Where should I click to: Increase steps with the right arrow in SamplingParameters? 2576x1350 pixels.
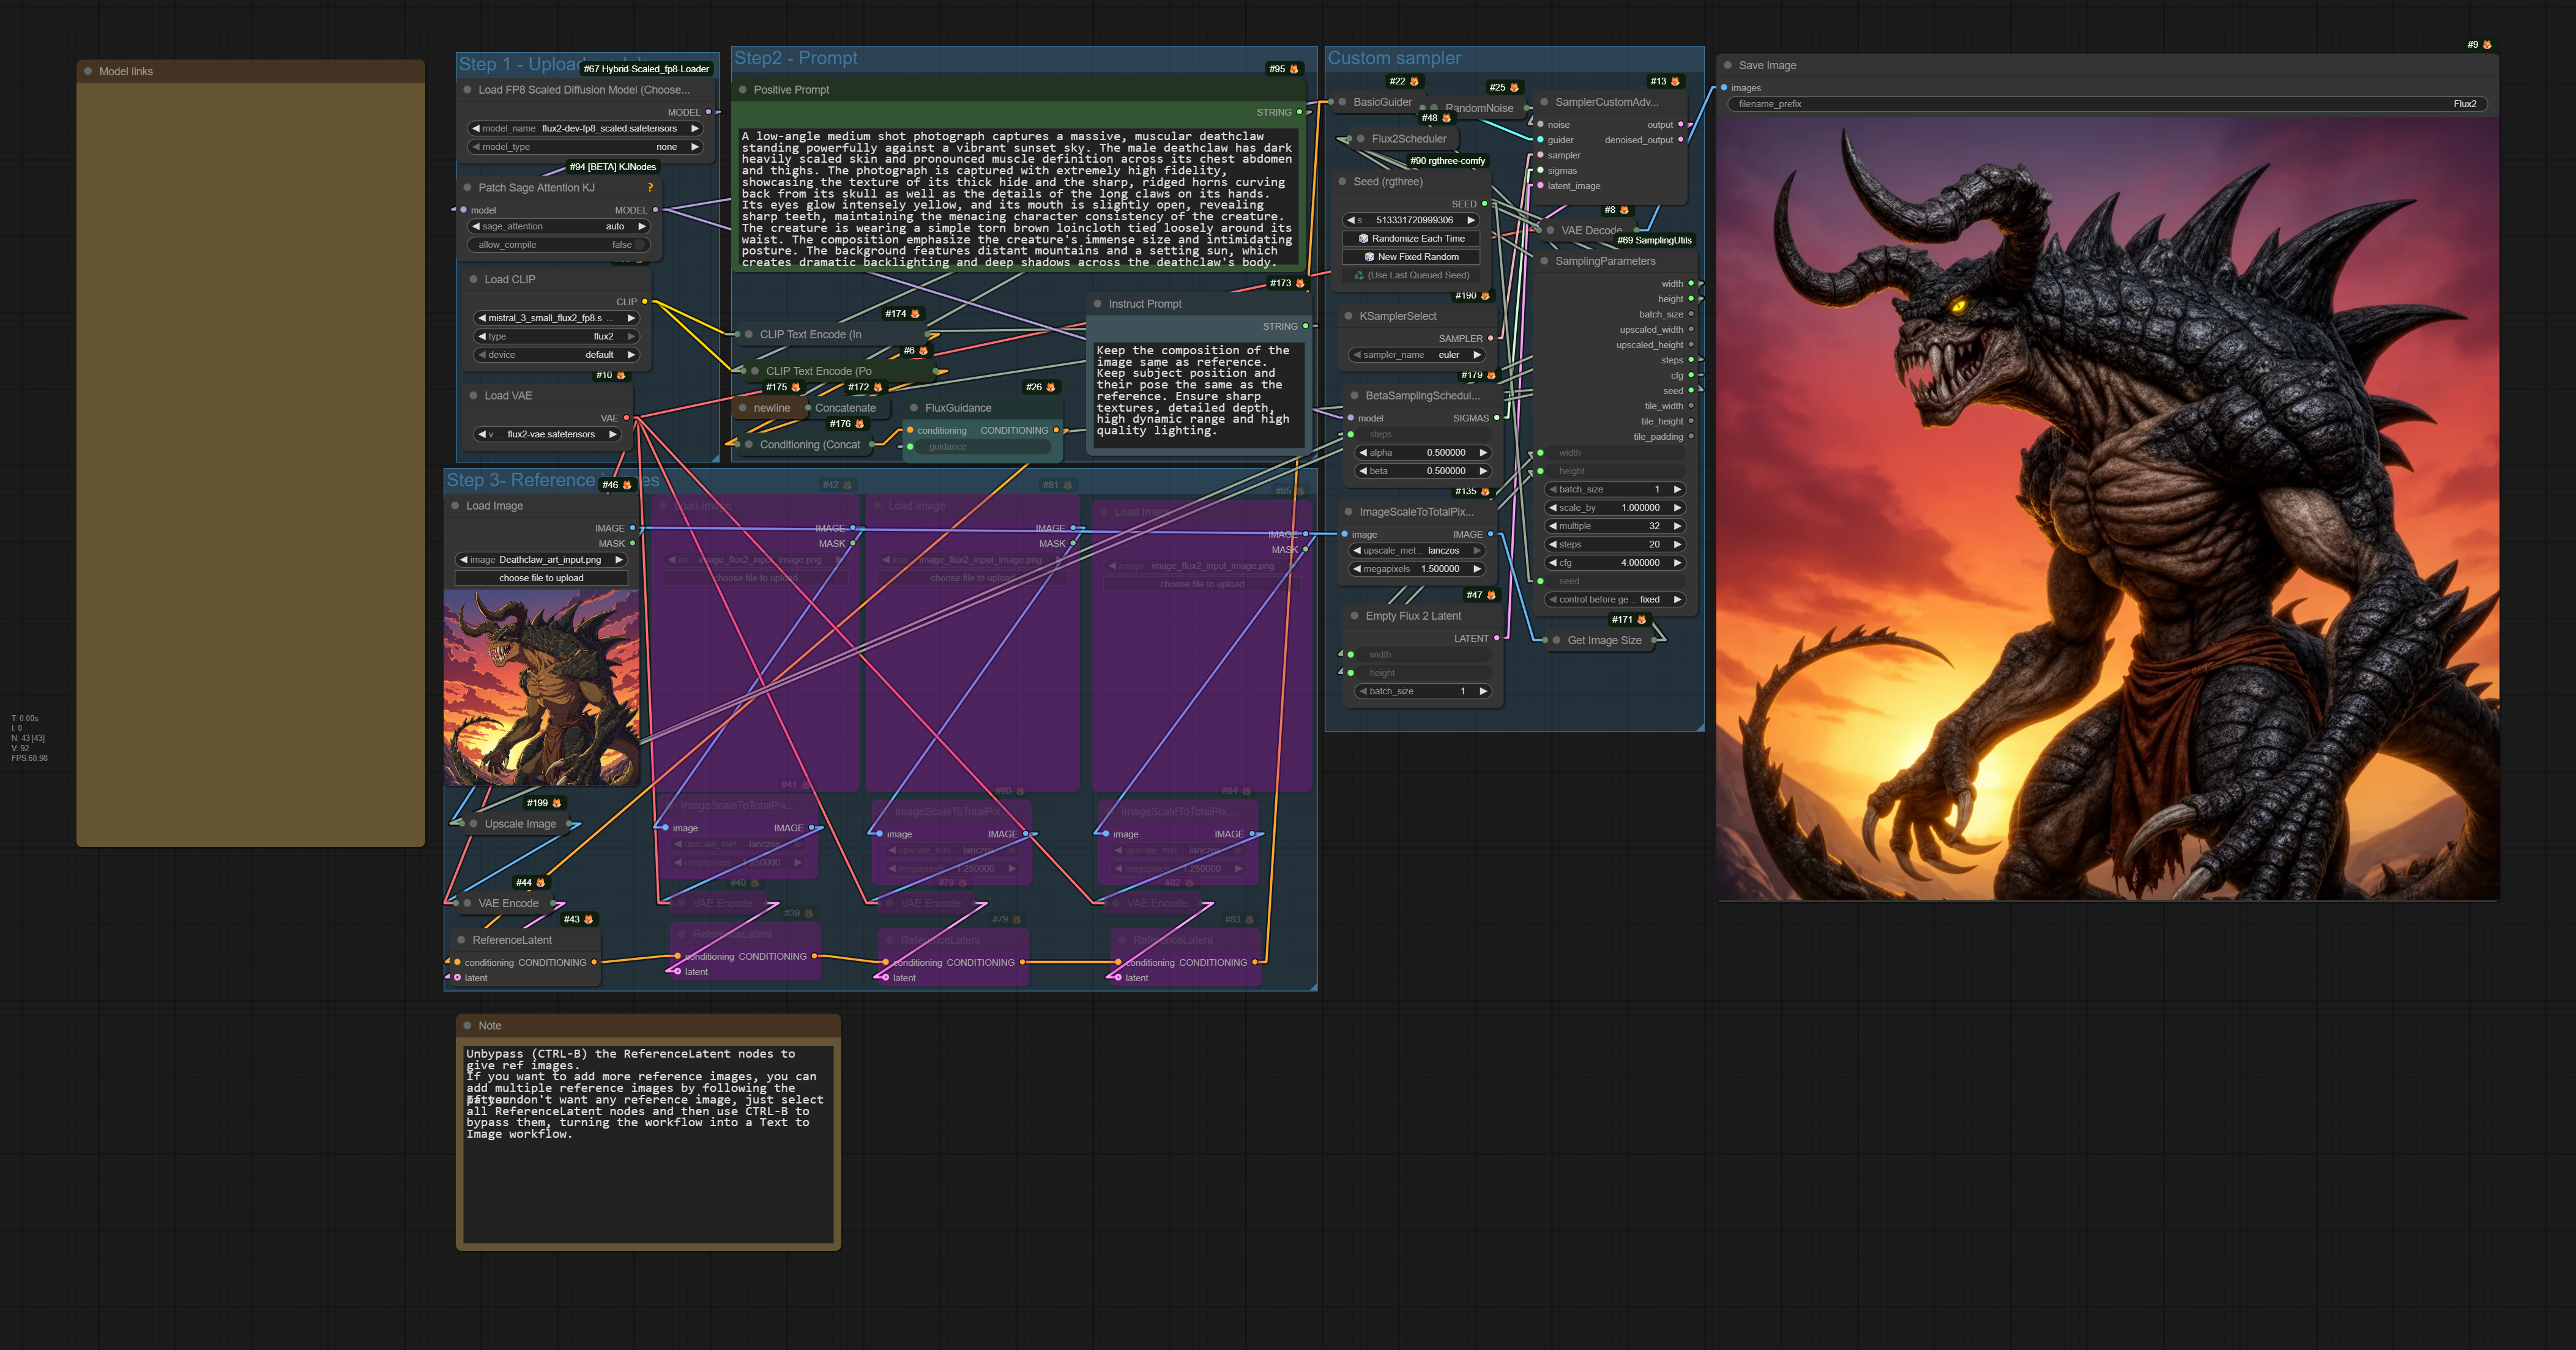(1677, 545)
